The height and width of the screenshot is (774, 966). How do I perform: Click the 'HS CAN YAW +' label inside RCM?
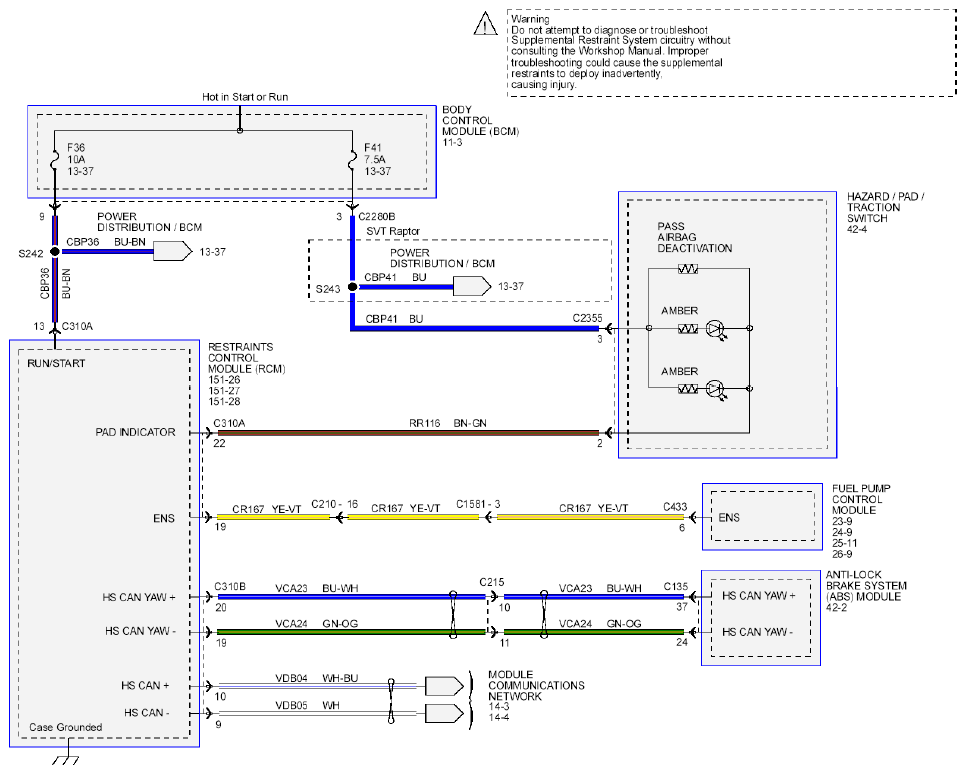click(139, 597)
